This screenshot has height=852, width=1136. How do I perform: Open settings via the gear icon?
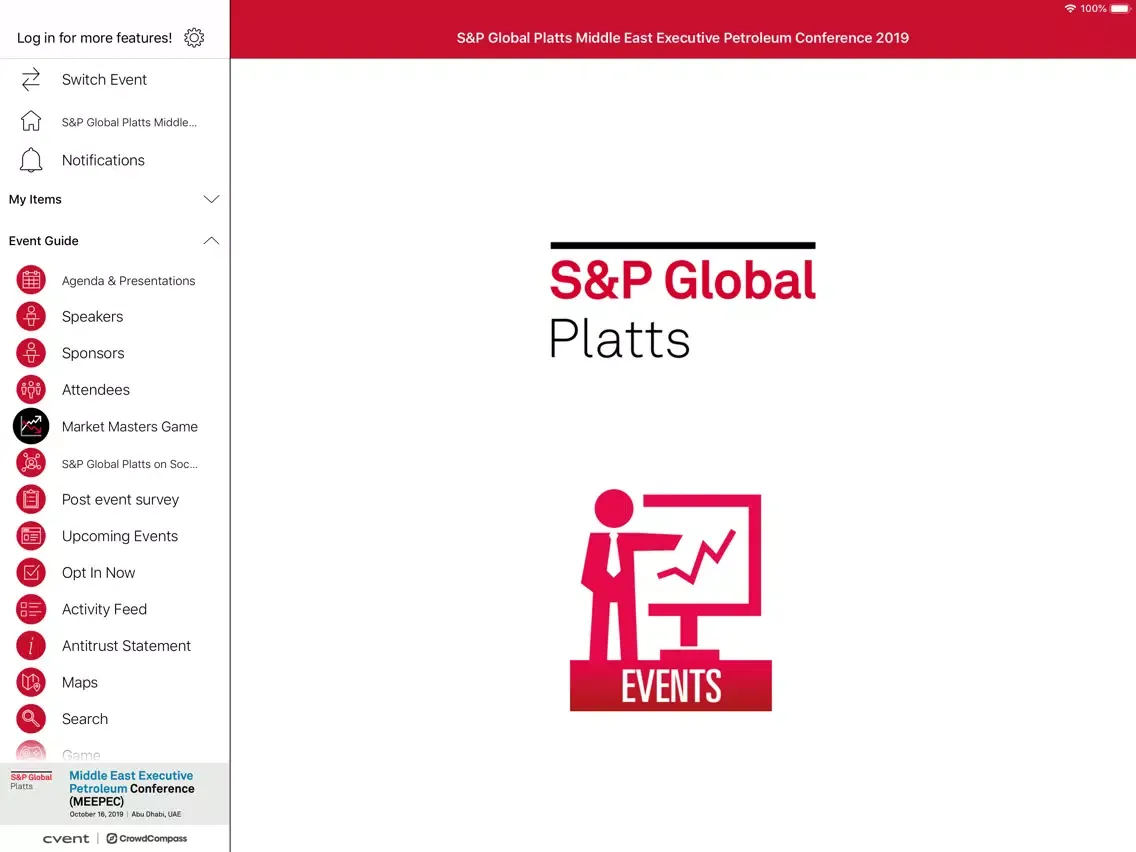[x=194, y=38]
